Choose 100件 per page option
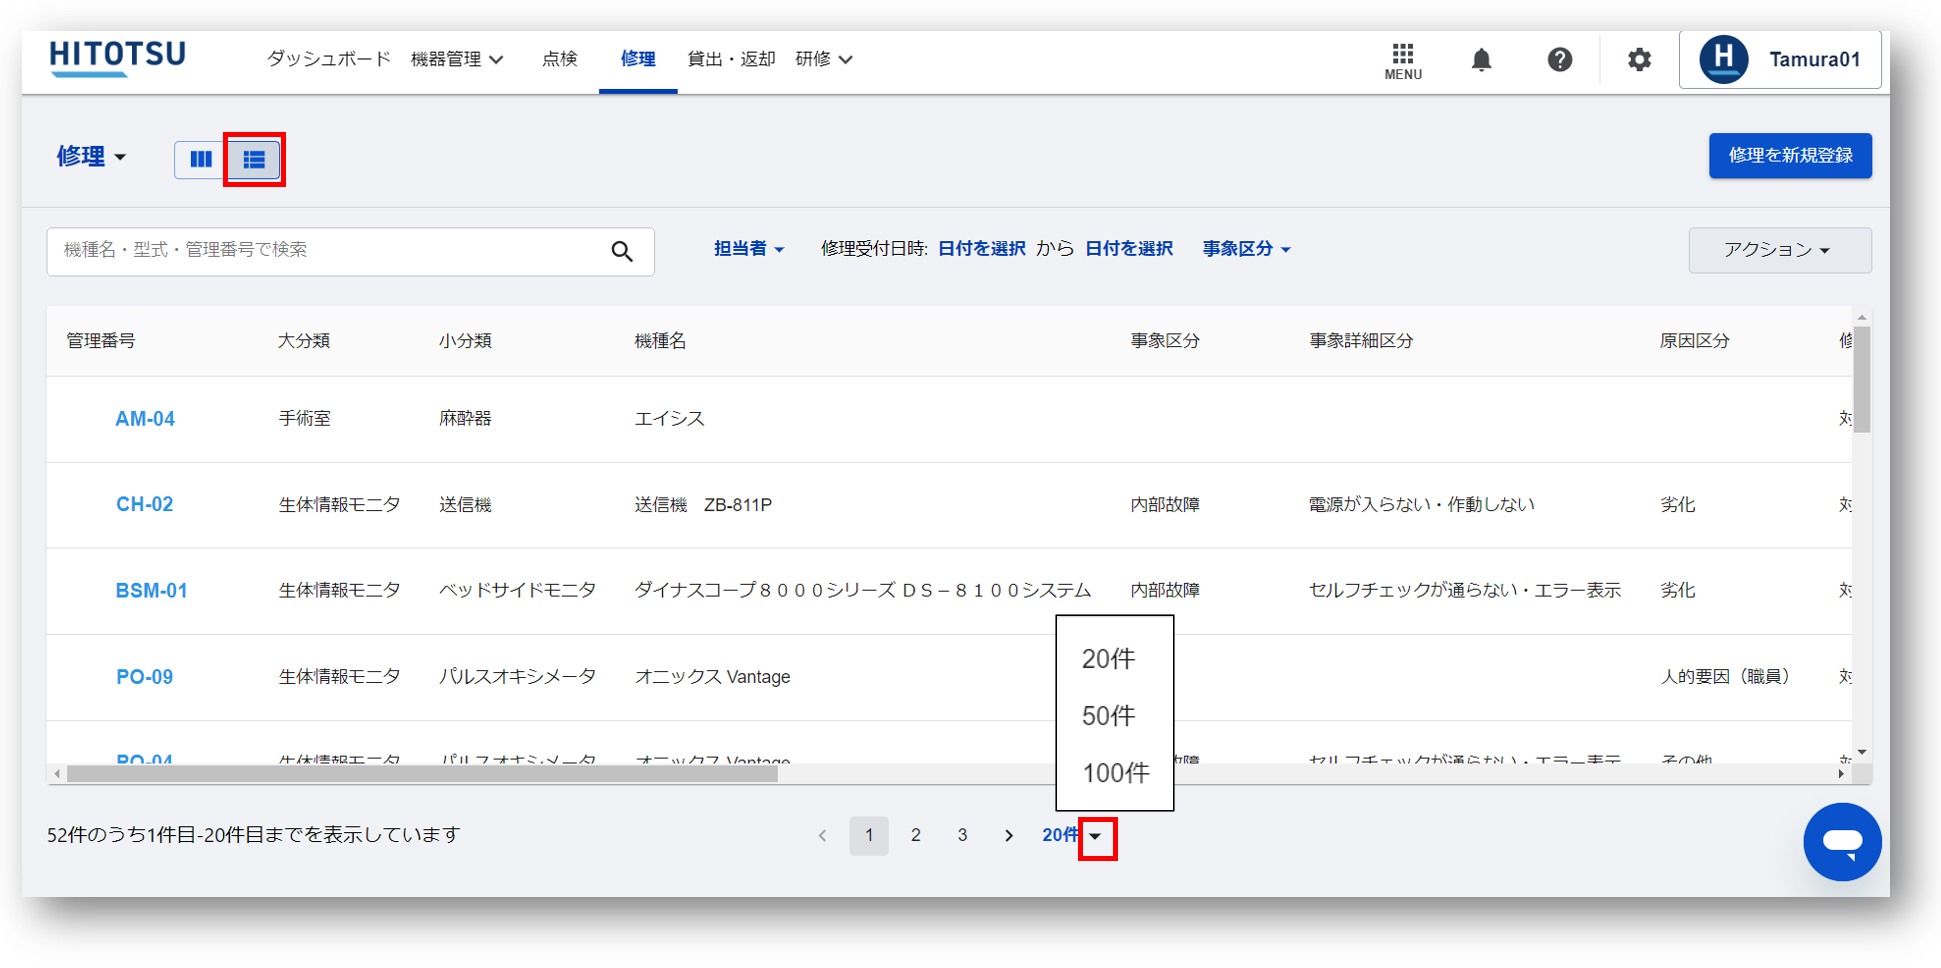 click(1115, 773)
